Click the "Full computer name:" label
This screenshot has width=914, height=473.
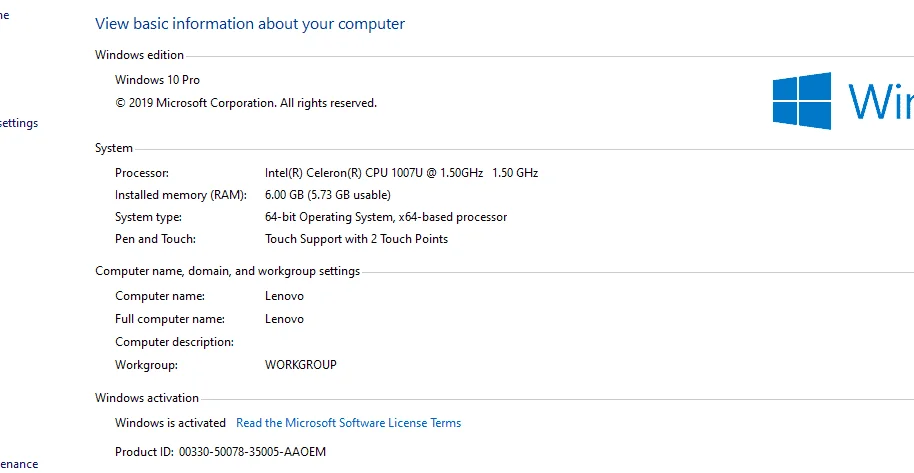pyautogui.click(x=170, y=319)
